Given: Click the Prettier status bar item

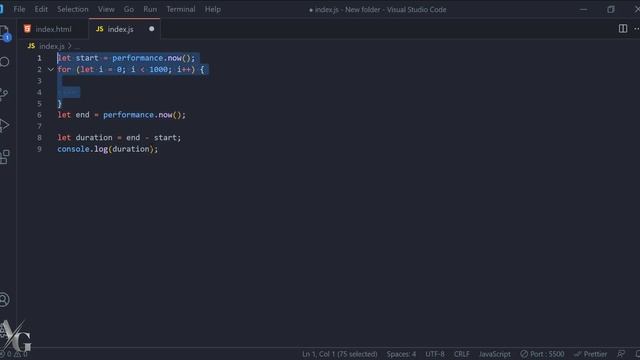Looking at the screenshot, I should (x=591, y=354).
